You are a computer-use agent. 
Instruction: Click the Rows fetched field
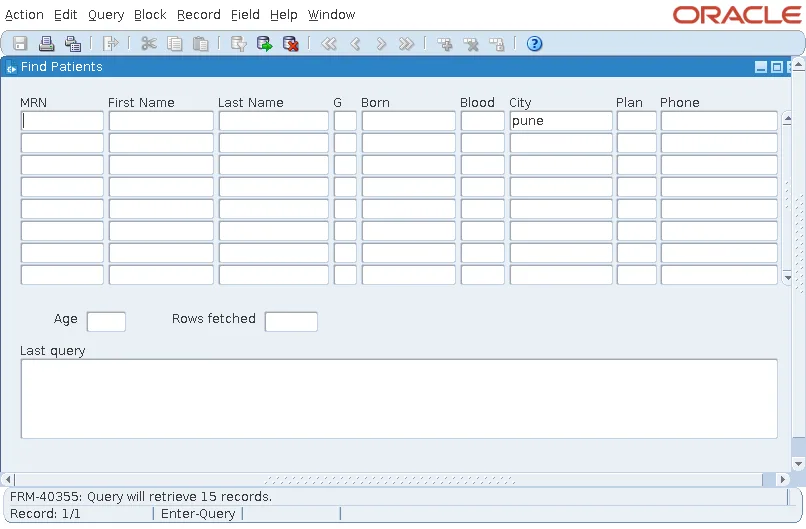[291, 322]
